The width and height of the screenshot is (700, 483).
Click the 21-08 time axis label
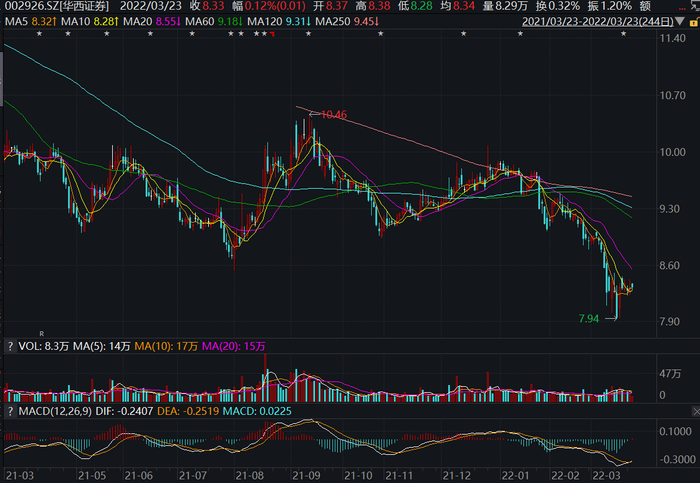click(x=250, y=476)
